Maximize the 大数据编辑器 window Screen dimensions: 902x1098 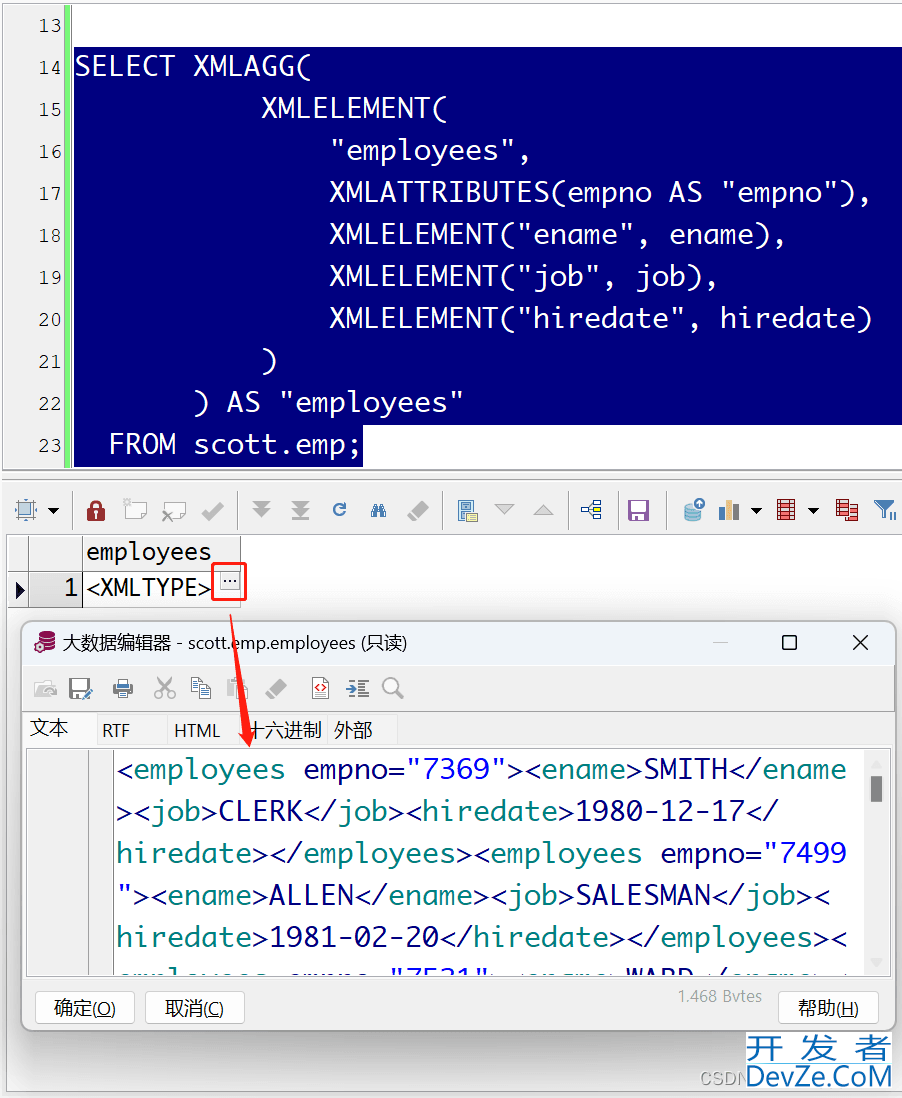click(789, 643)
